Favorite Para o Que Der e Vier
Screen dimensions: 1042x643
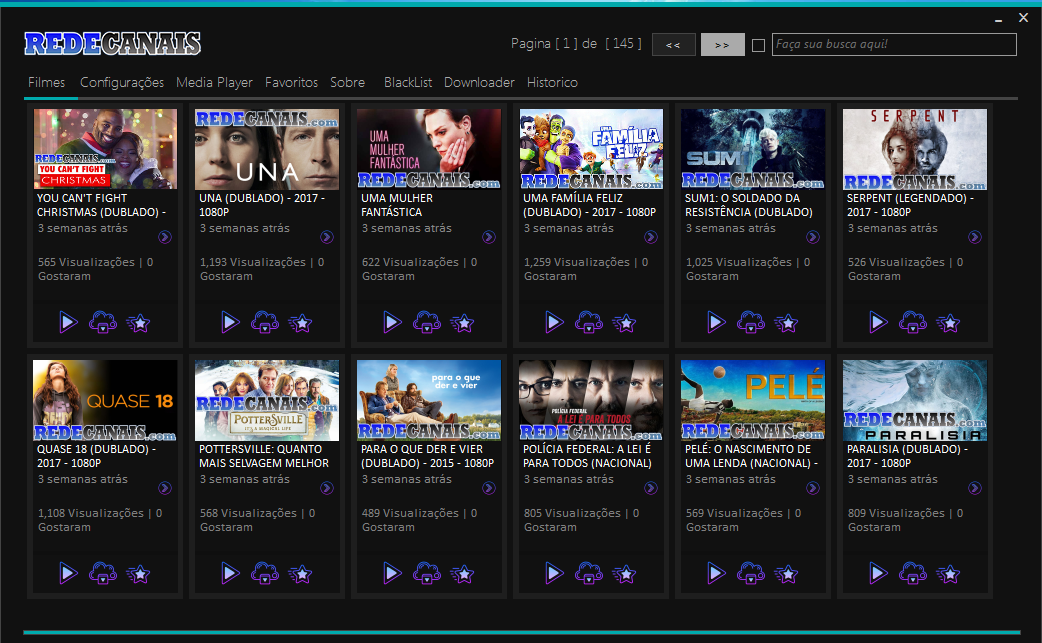point(463,574)
